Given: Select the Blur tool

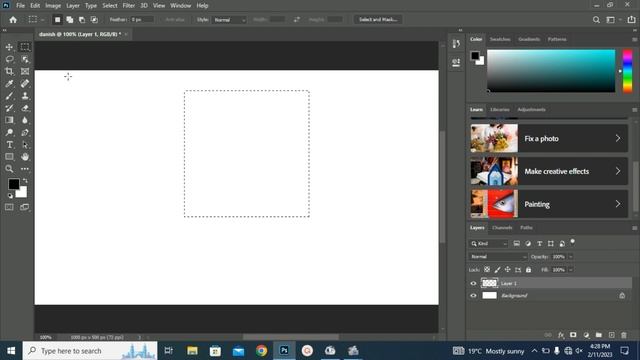Looking at the screenshot, I should tap(25, 120).
